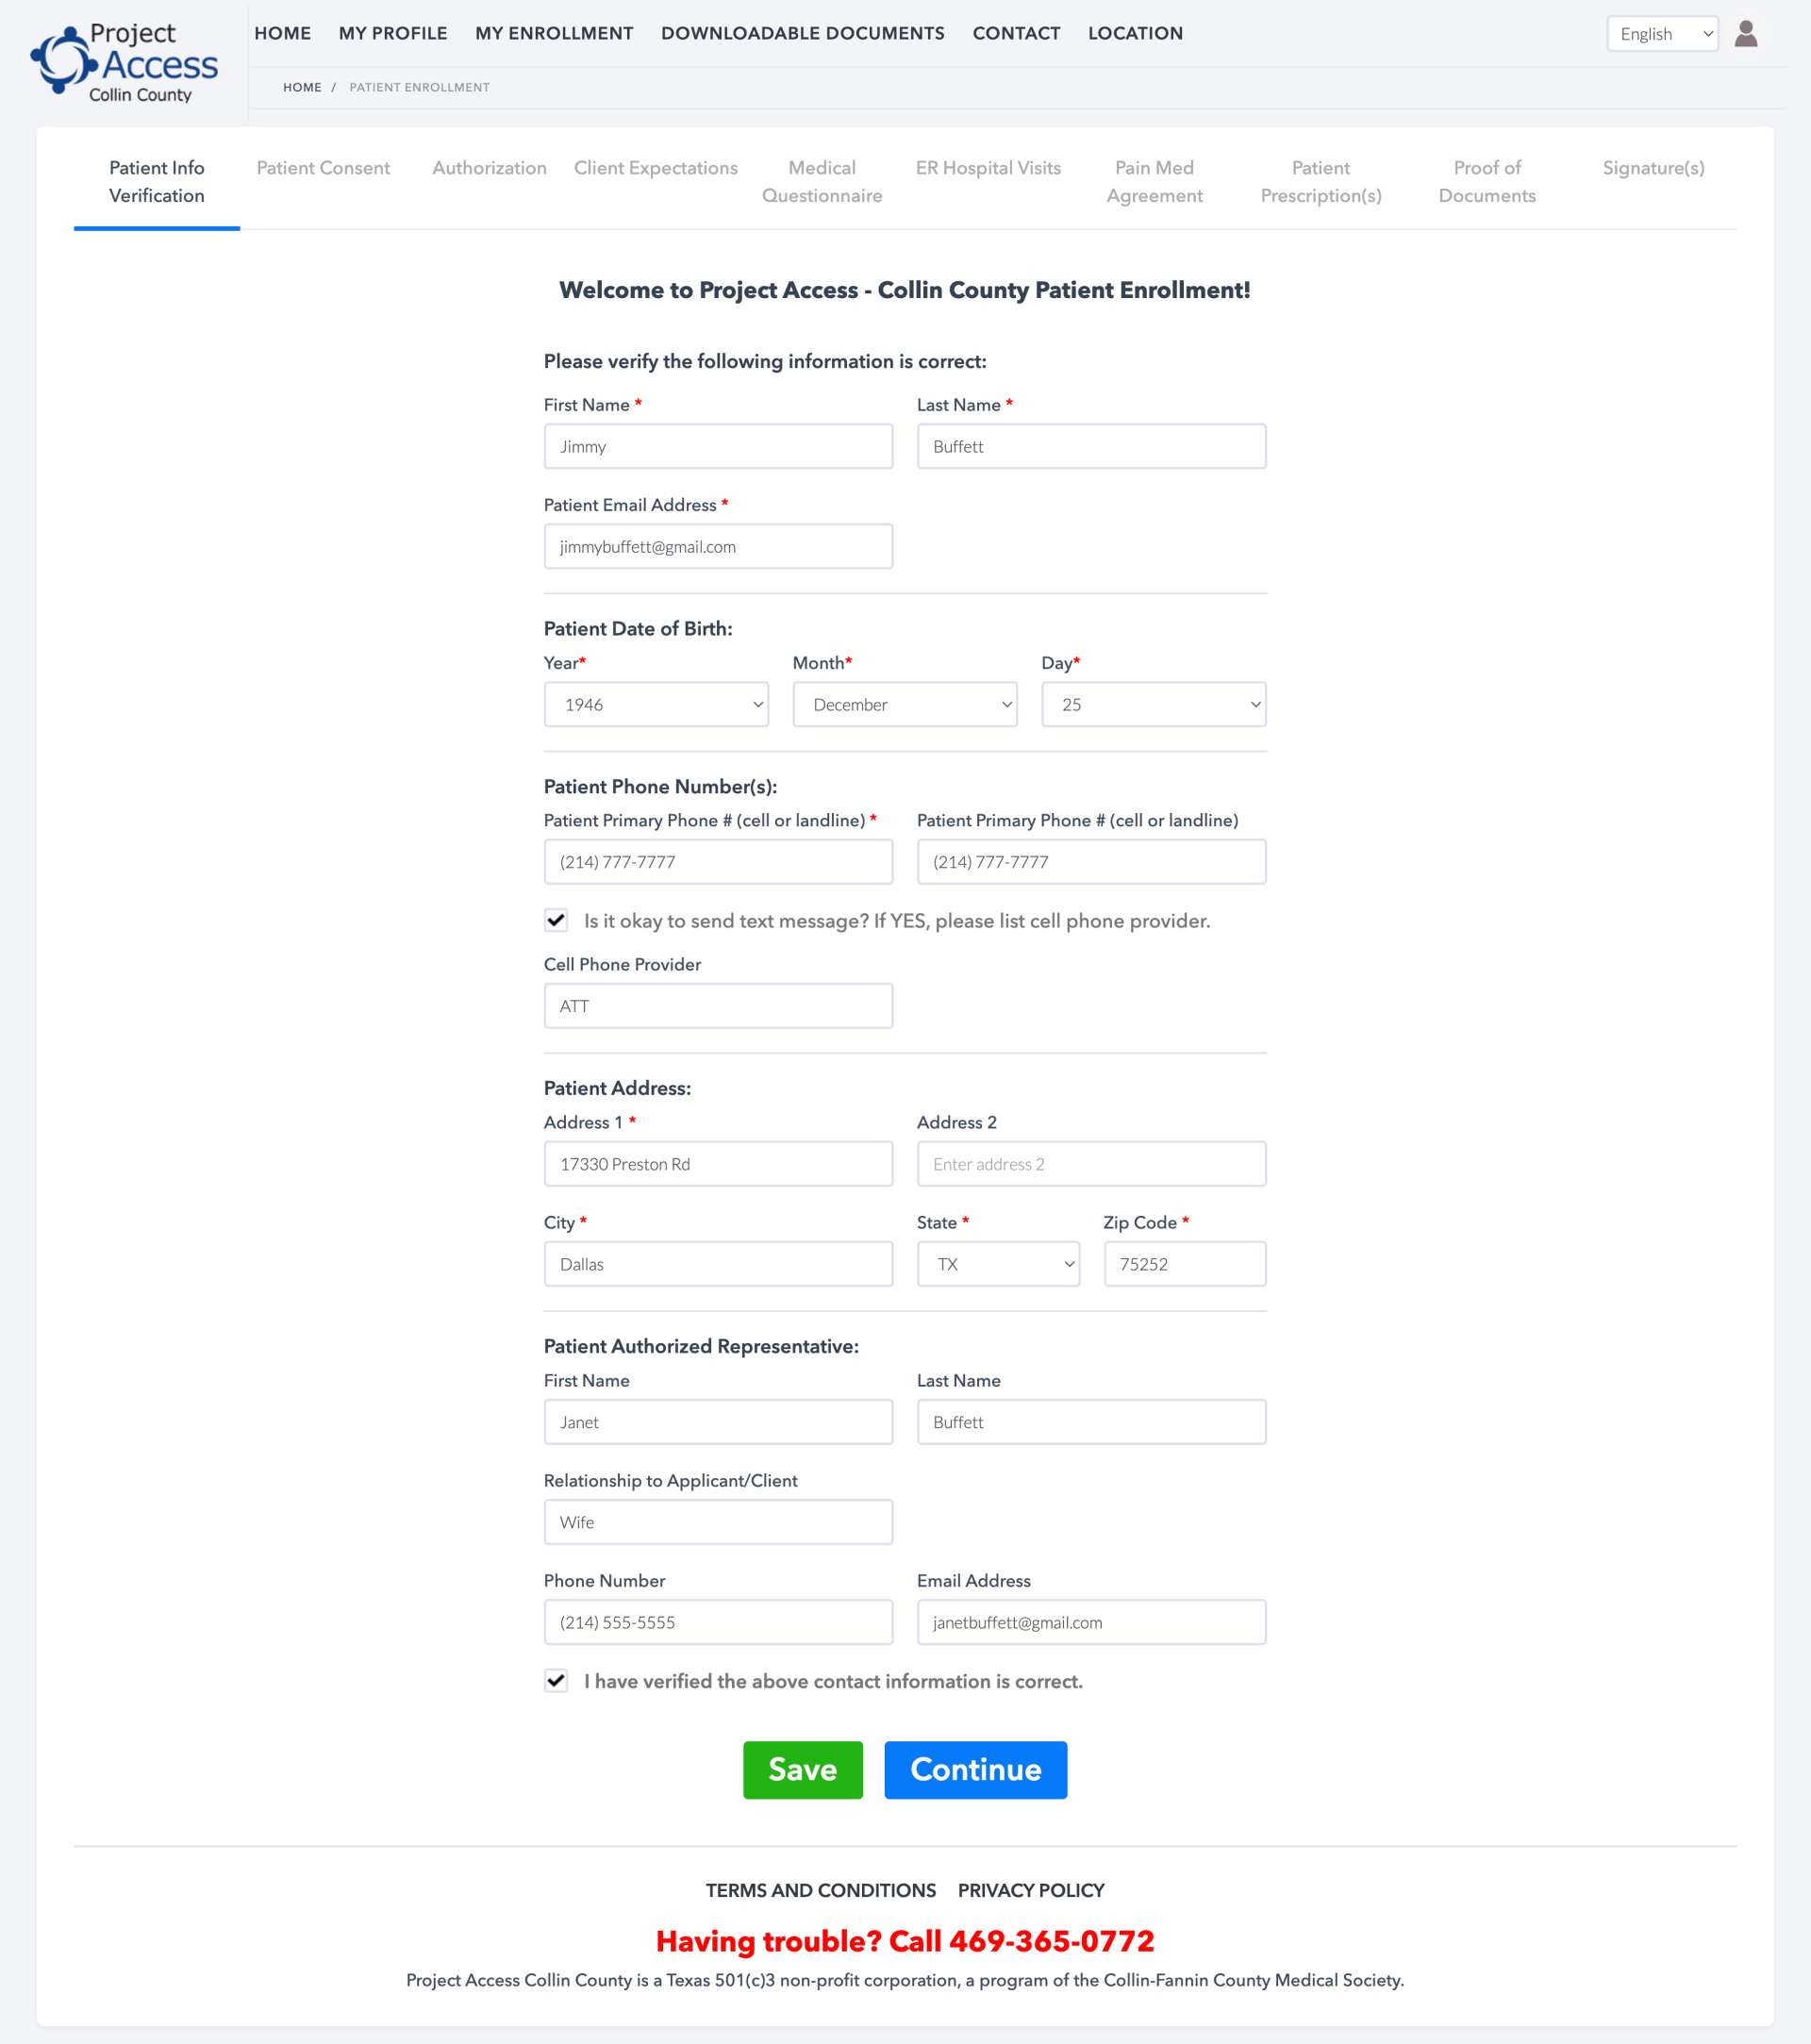Click the optional second Patient Primary Phone field

tap(1091, 861)
